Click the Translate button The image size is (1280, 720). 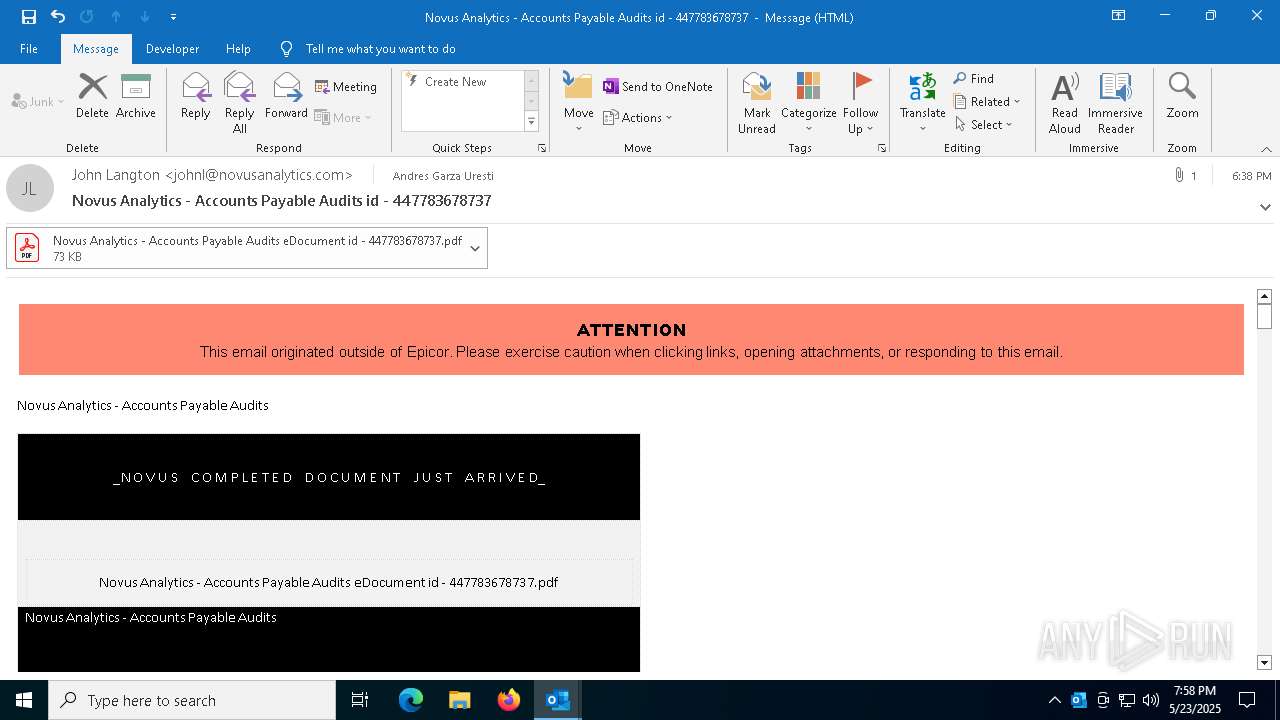(x=922, y=103)
